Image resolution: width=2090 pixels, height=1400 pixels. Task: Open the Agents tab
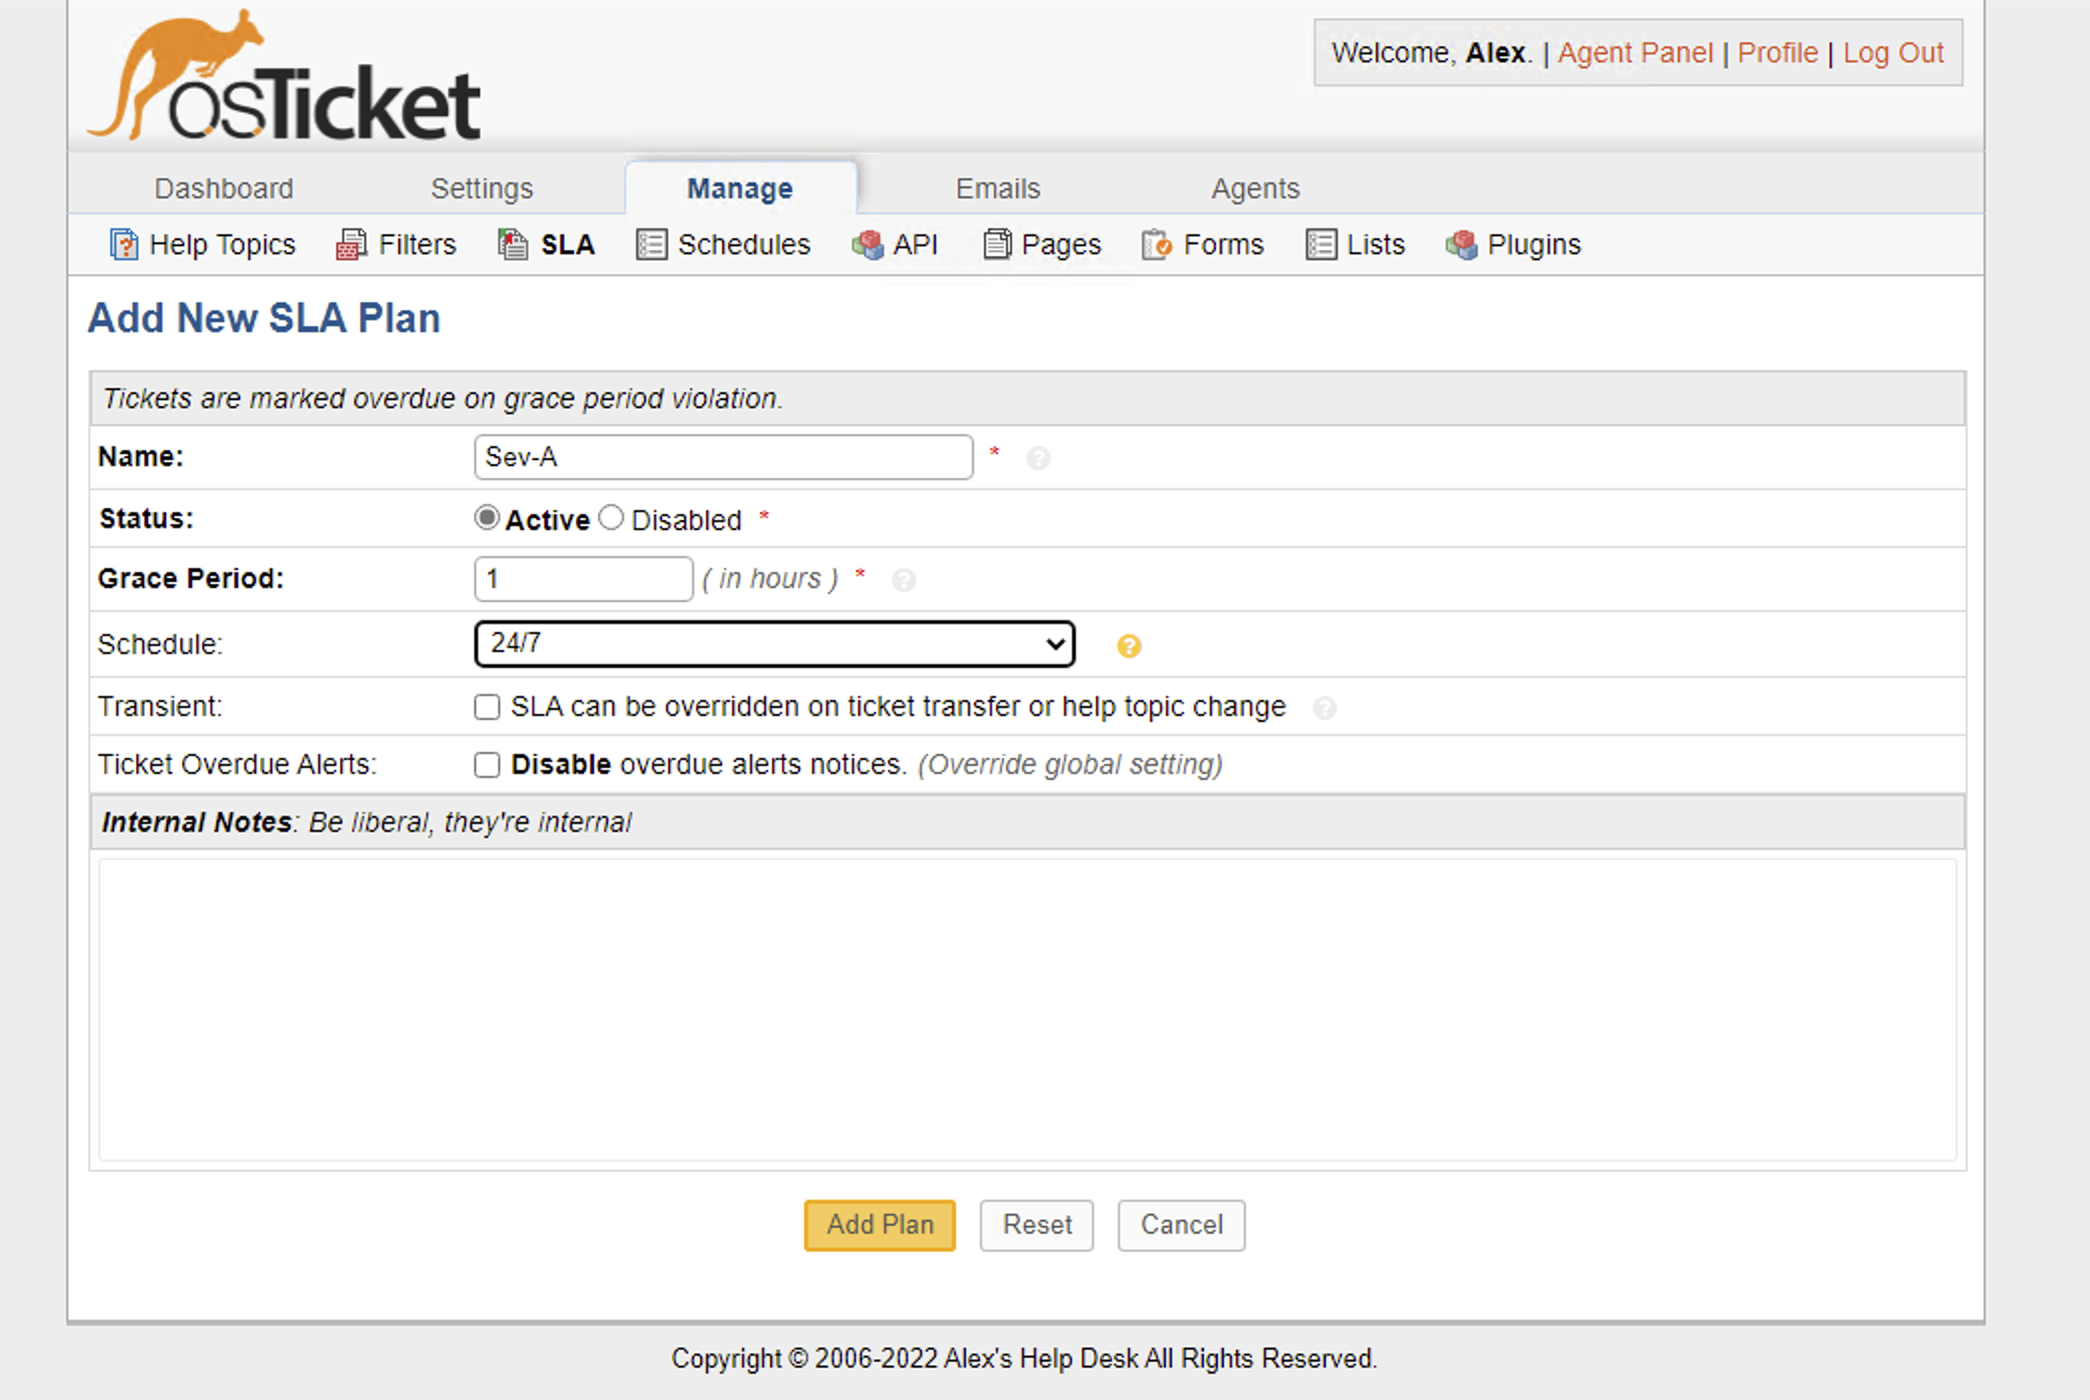1254,188
